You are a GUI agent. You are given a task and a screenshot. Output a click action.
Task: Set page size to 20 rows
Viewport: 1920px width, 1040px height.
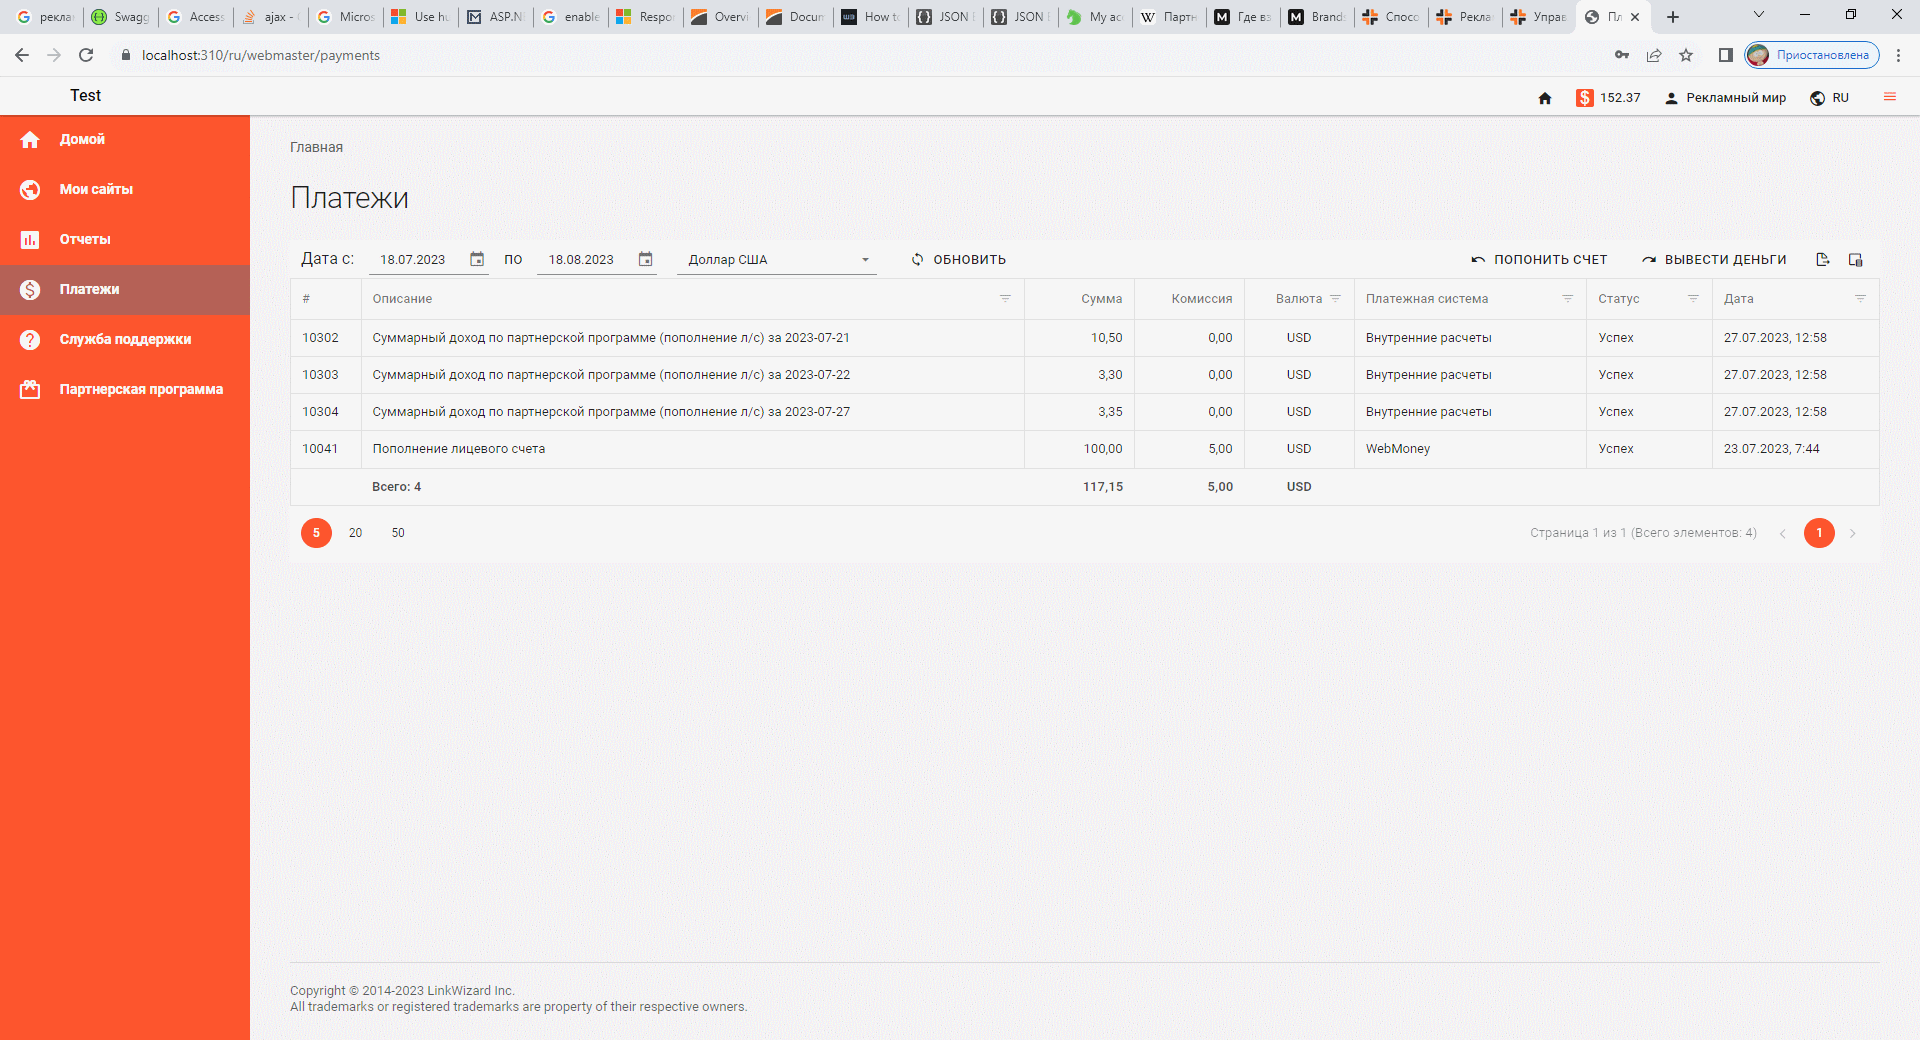click(355, 533)
